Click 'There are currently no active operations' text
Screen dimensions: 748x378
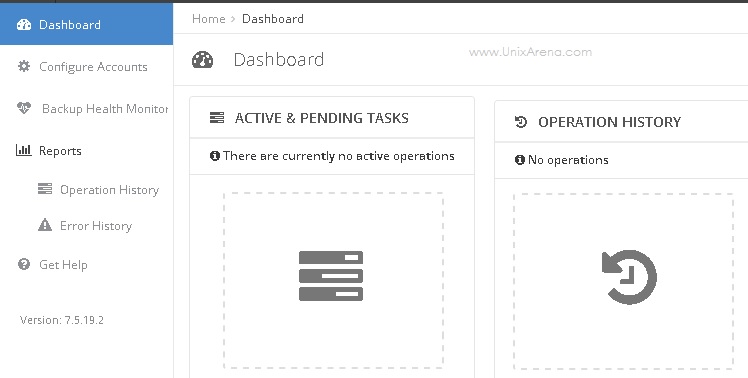[x=339, y=156]
